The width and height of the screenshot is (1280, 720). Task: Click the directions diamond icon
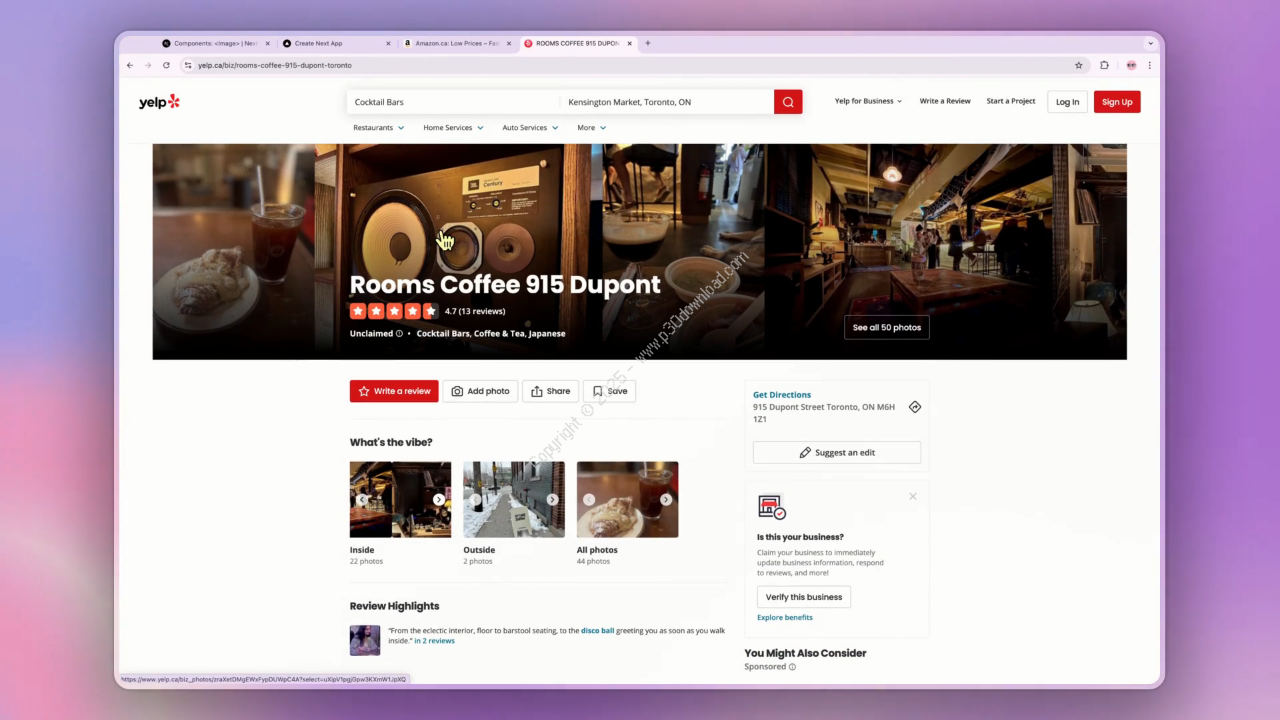[x=914, y=407]
